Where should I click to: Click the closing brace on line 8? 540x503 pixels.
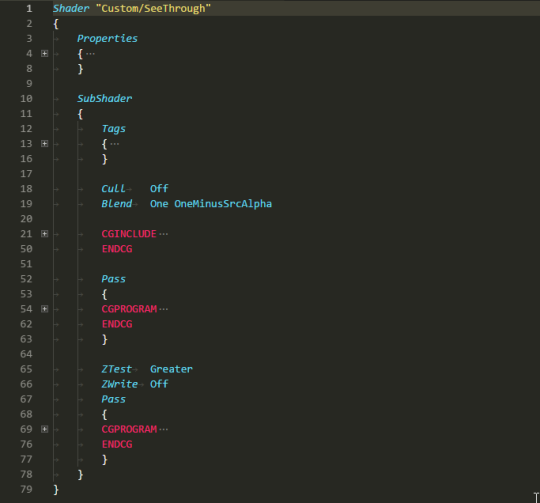point(80,69)
